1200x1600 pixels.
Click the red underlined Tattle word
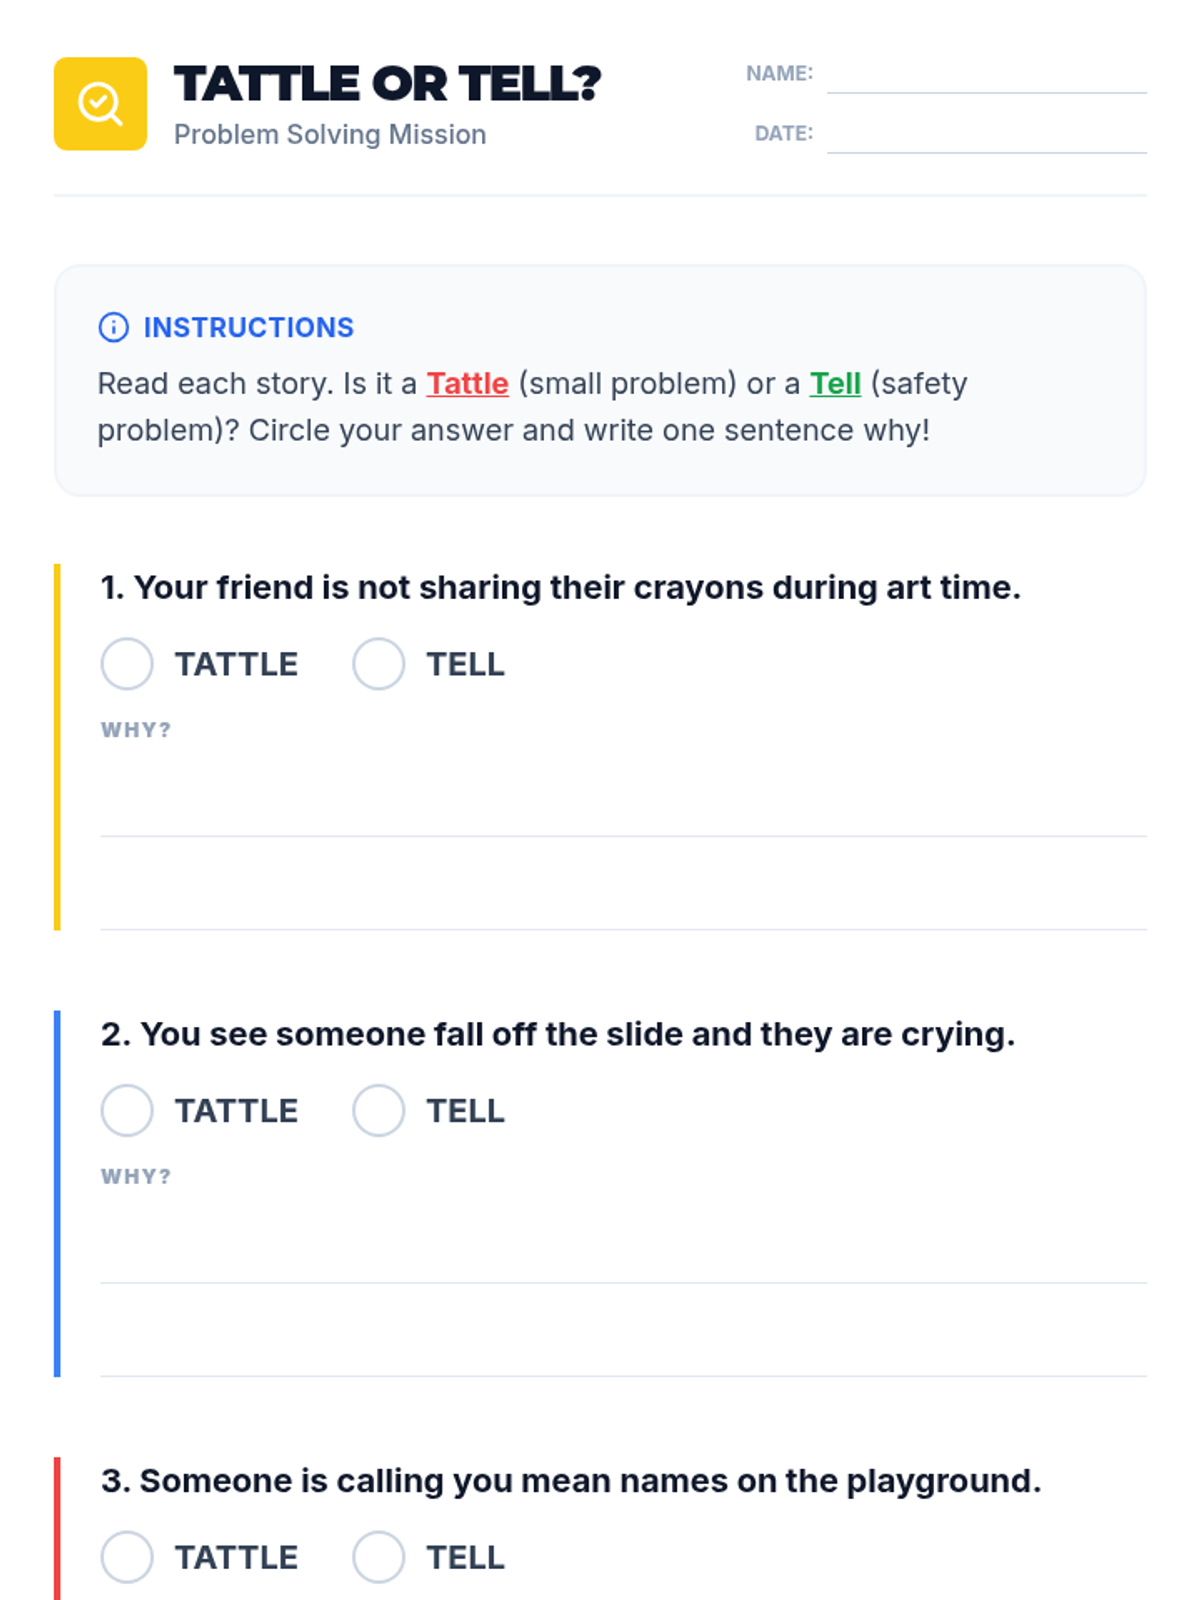(468, 384)
